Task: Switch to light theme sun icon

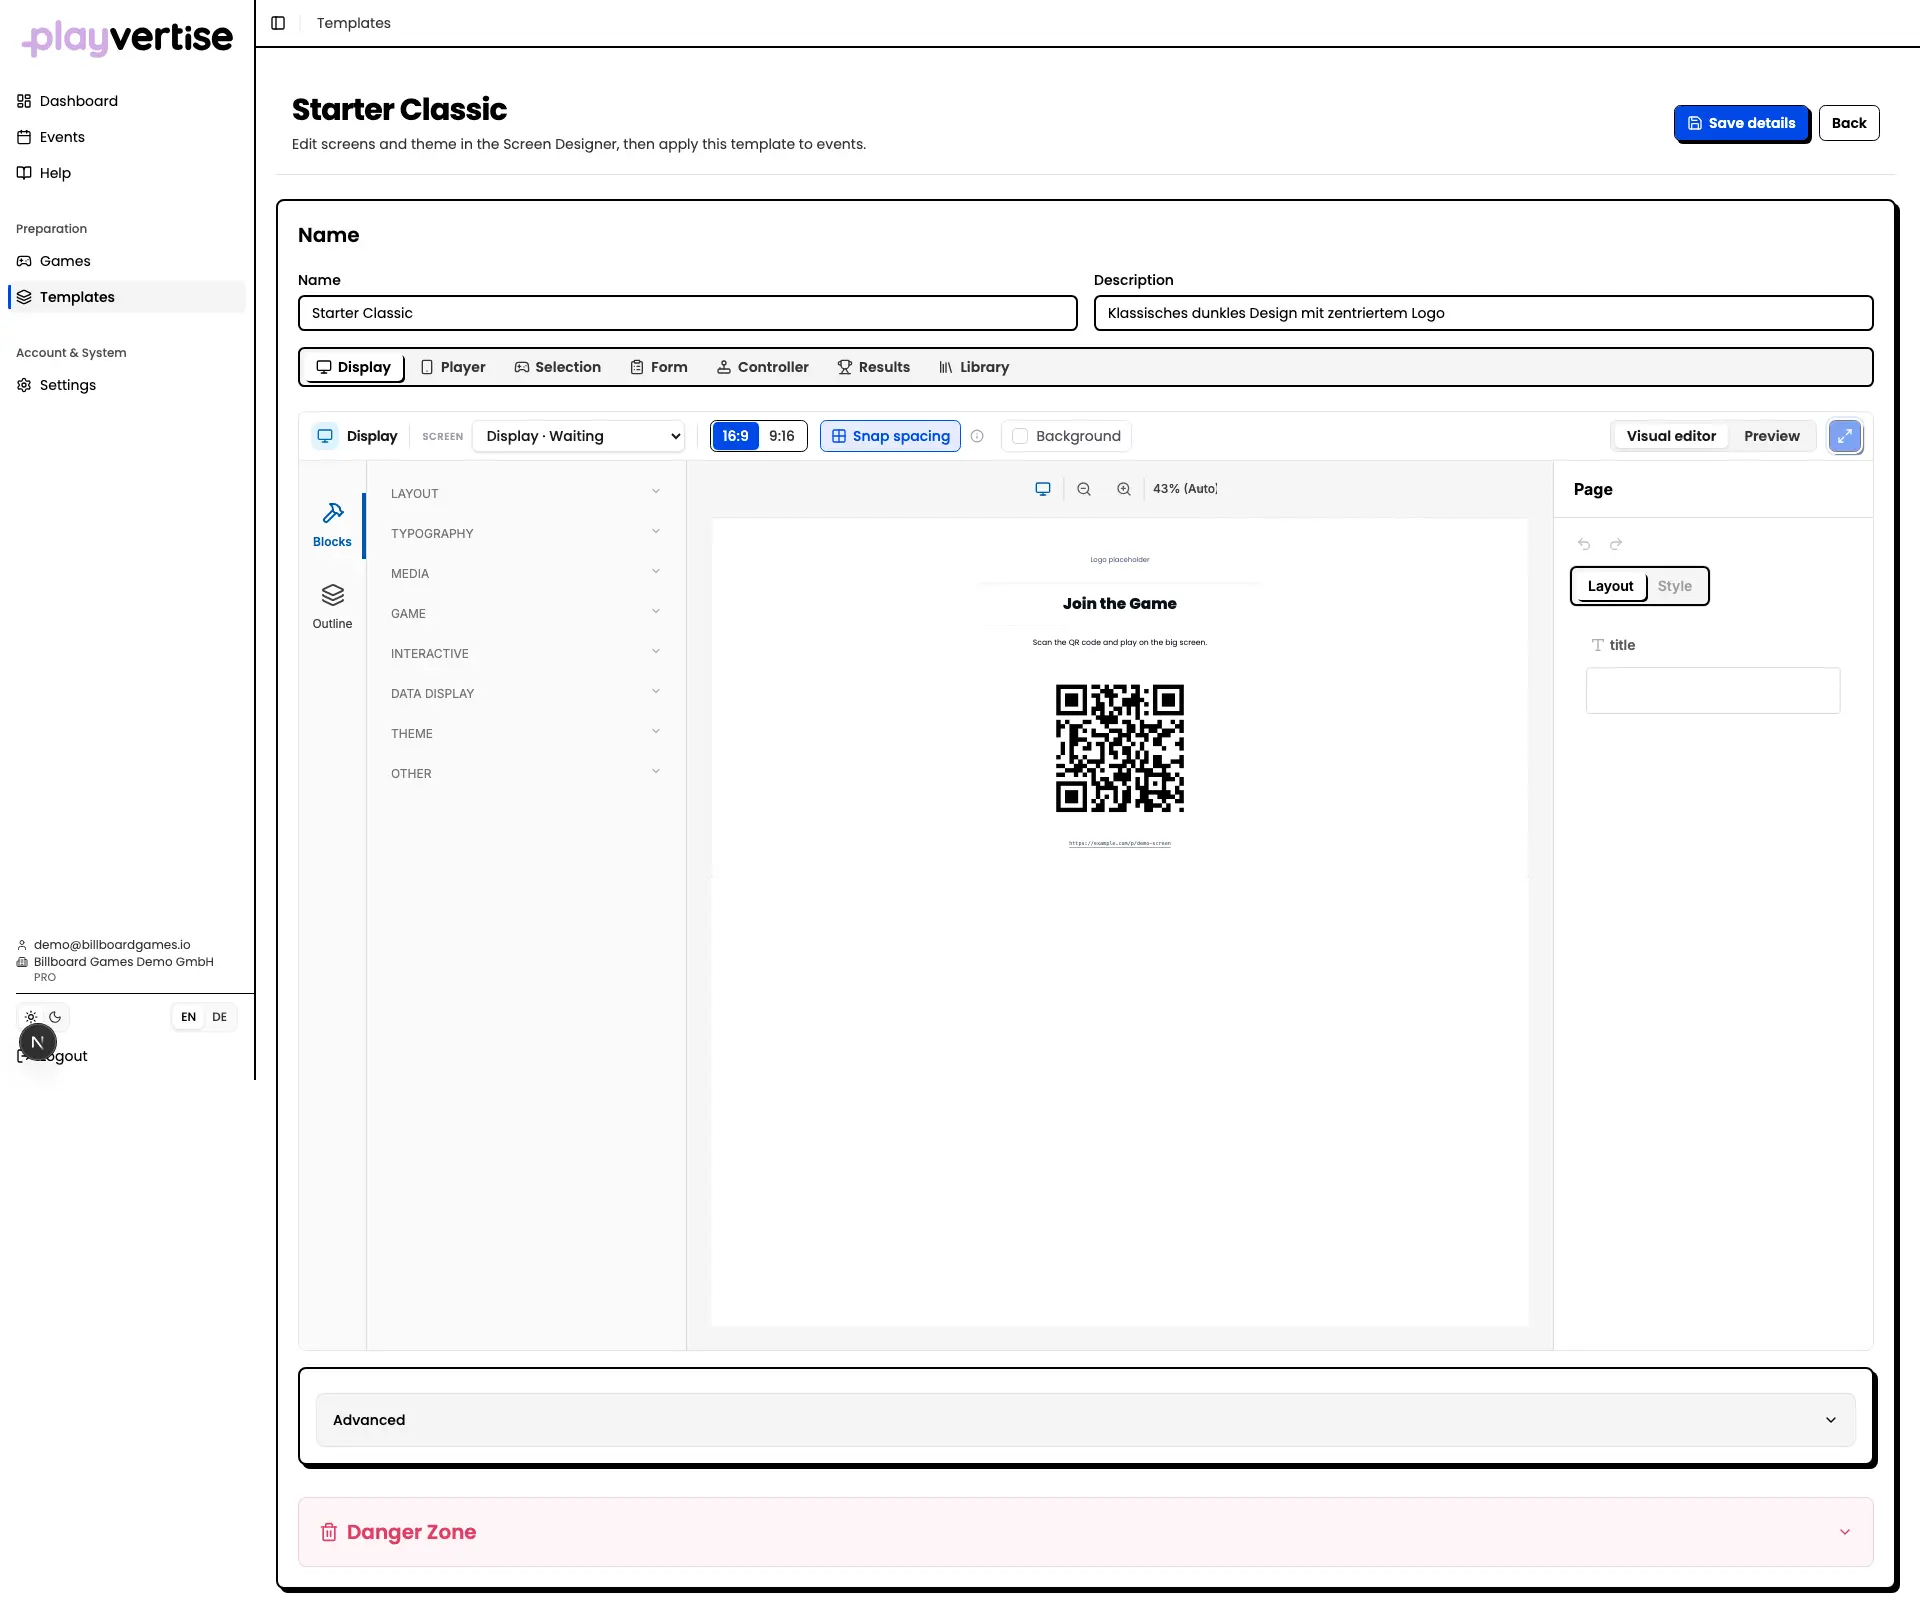Action: (x=31, y=1017)
